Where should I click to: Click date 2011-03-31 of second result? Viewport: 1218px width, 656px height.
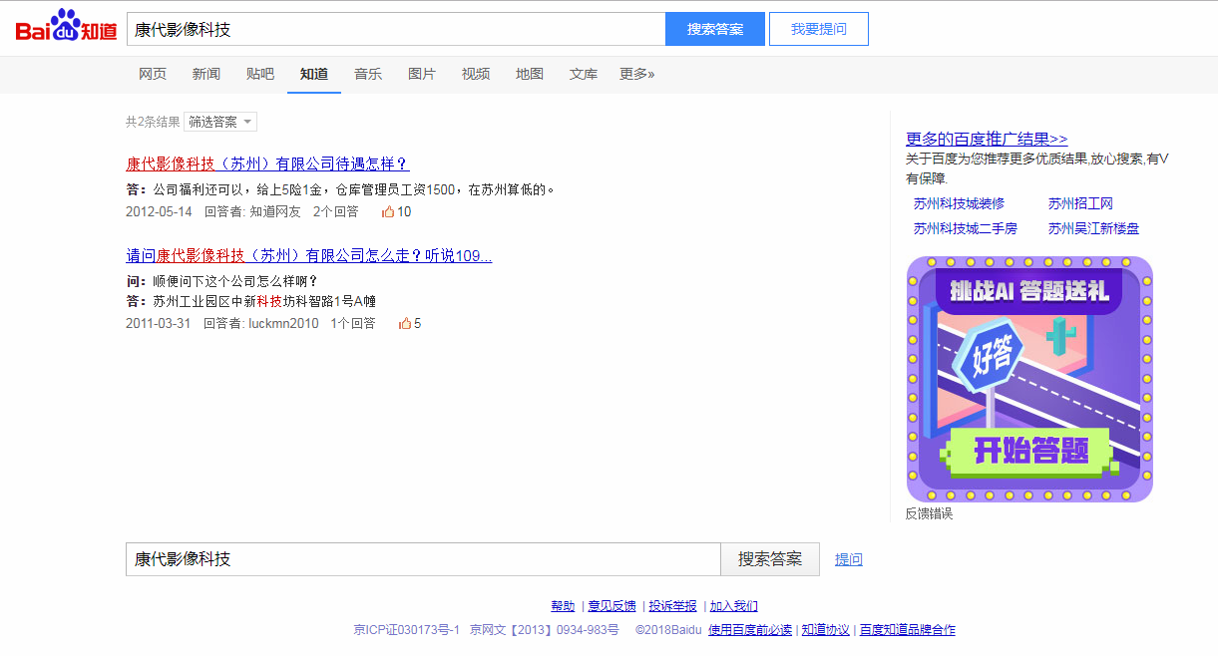158,324
